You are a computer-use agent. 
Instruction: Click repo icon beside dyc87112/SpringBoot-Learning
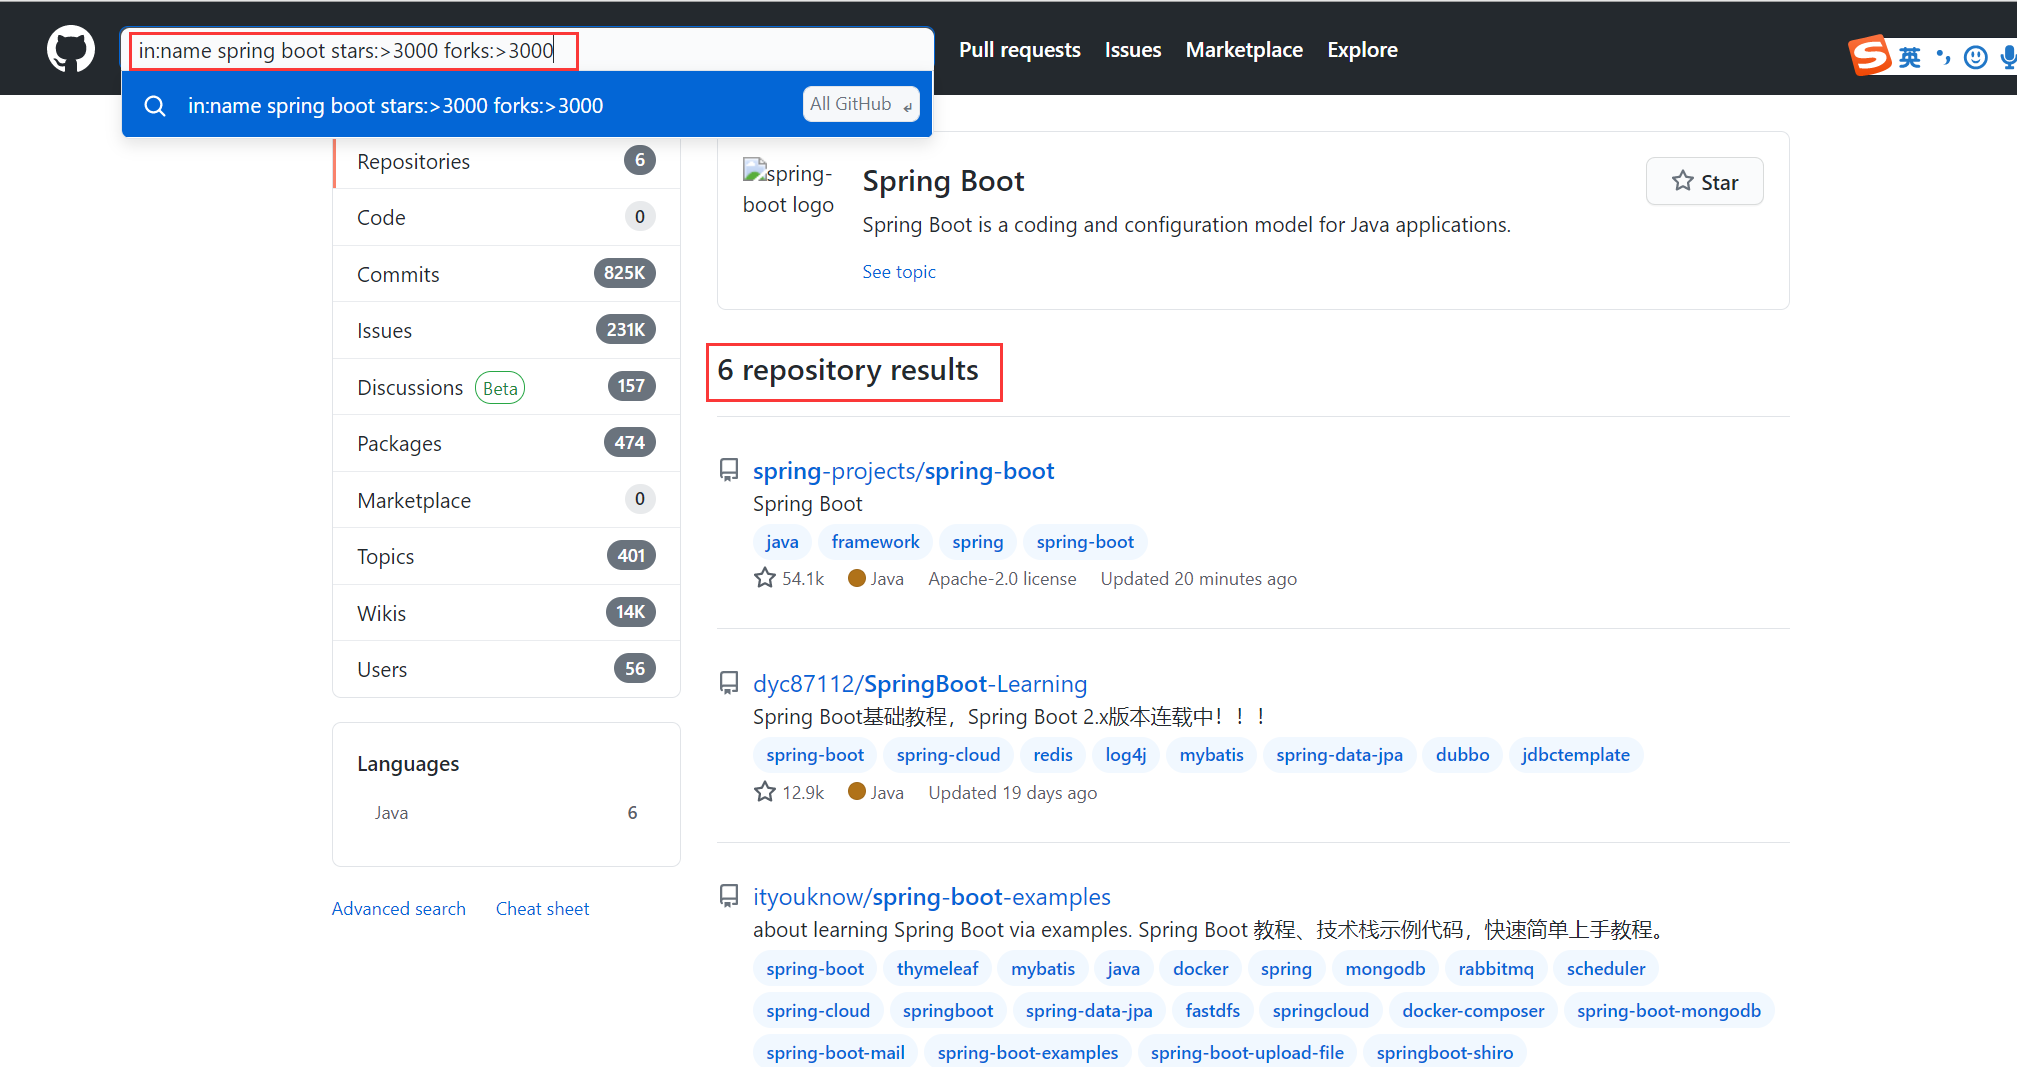click(x=729, y=683)
